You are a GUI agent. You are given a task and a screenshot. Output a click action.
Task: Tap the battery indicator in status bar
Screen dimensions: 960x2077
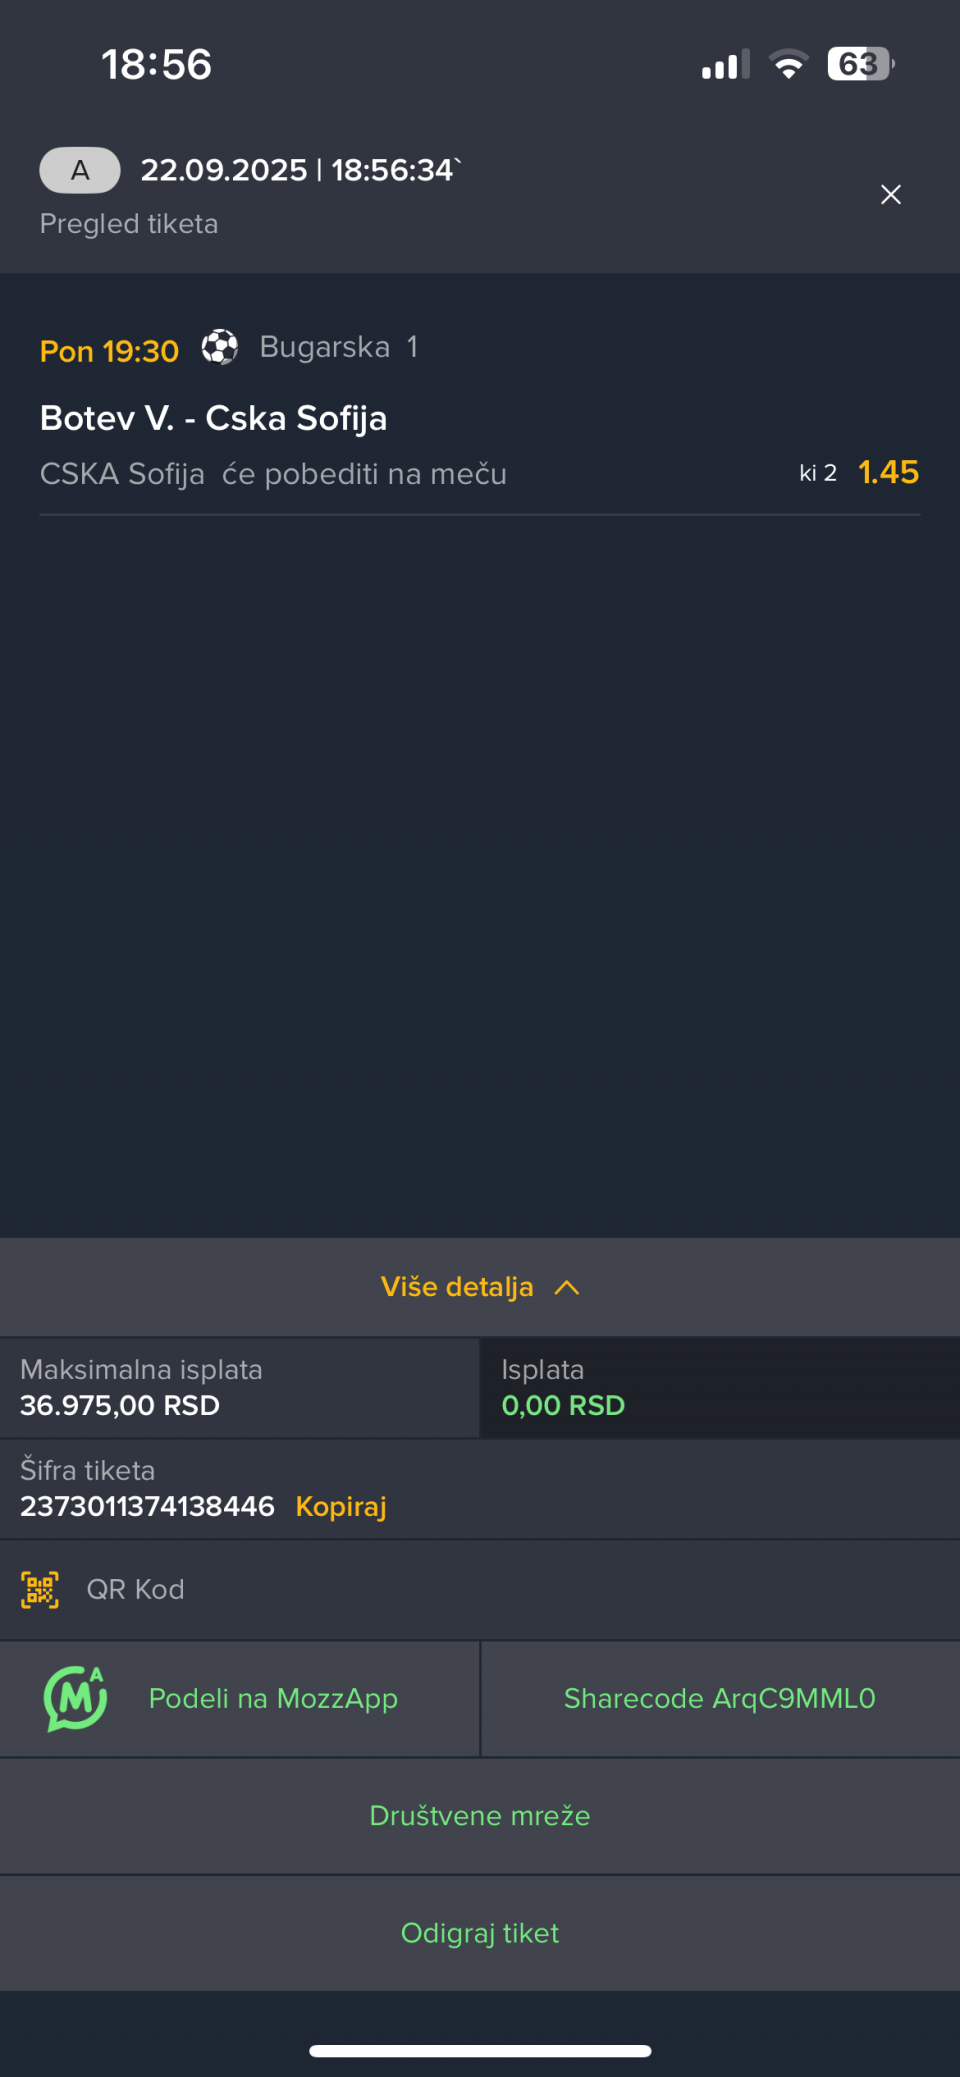click(x=860, y=64)
